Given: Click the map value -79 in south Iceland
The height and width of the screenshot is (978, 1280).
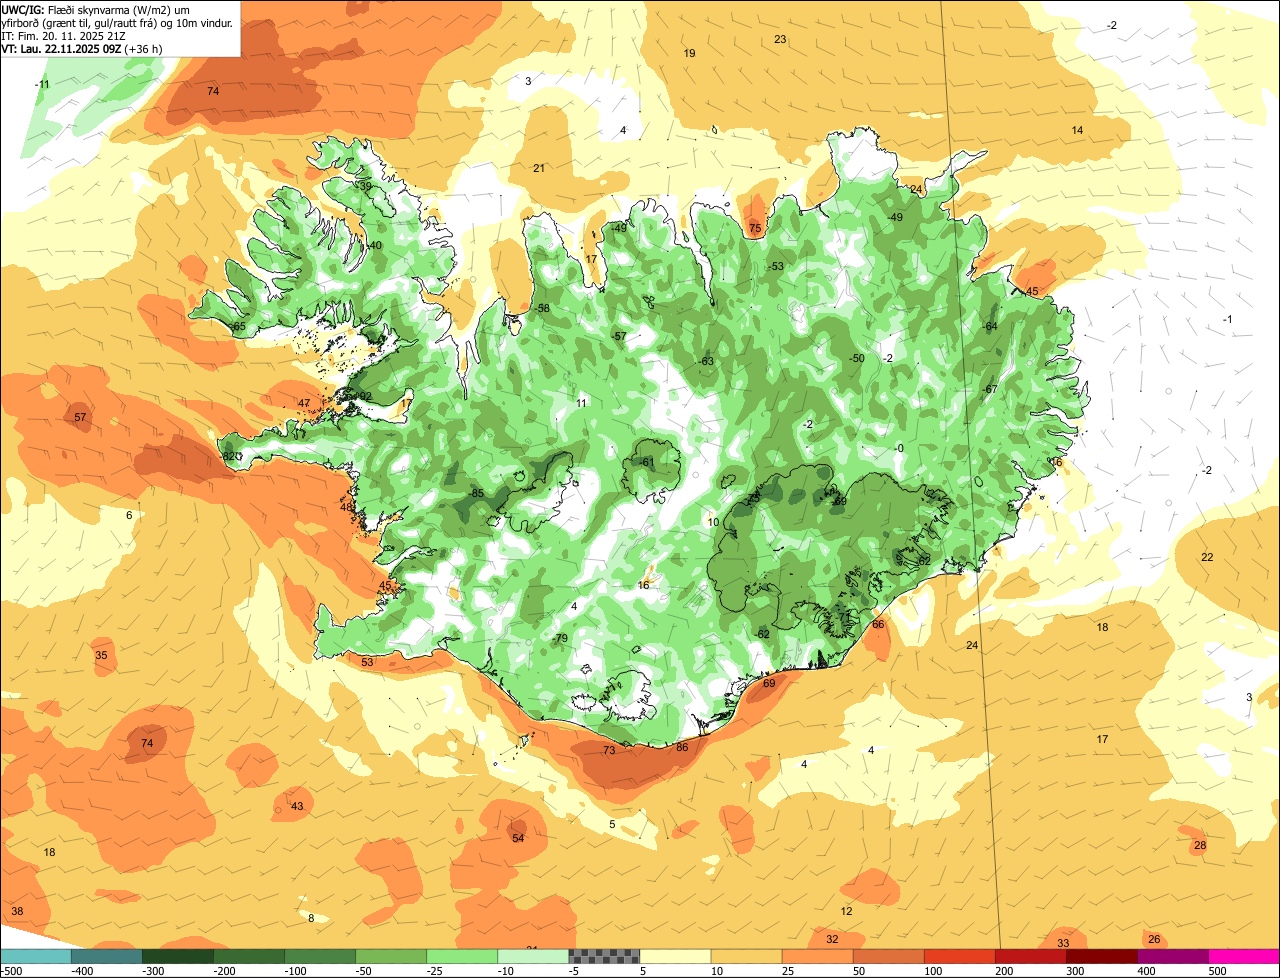Looking at the screenshot, I should pos(559,638).
